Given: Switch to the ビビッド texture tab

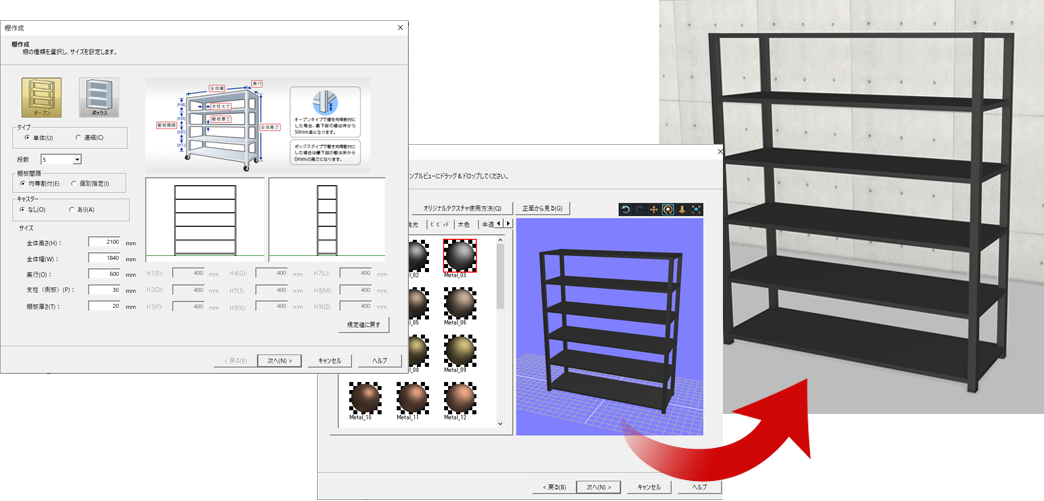Looking at the screenshot, I should tap(439, 224).
